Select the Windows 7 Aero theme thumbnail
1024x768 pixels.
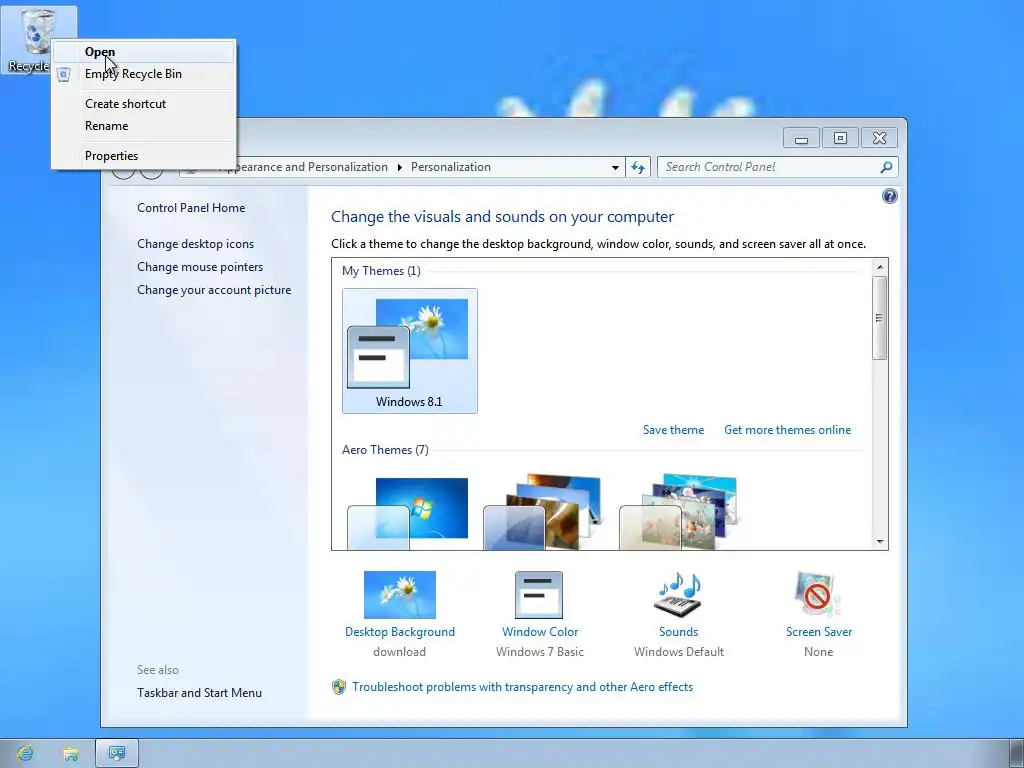tap(408, 513)
